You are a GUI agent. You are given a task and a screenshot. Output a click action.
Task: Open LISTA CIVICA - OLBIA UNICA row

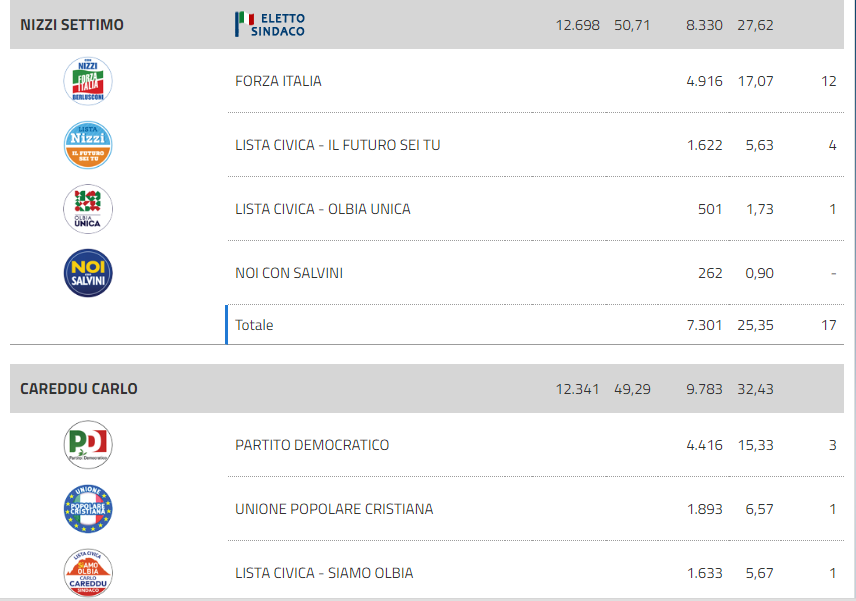536,209
